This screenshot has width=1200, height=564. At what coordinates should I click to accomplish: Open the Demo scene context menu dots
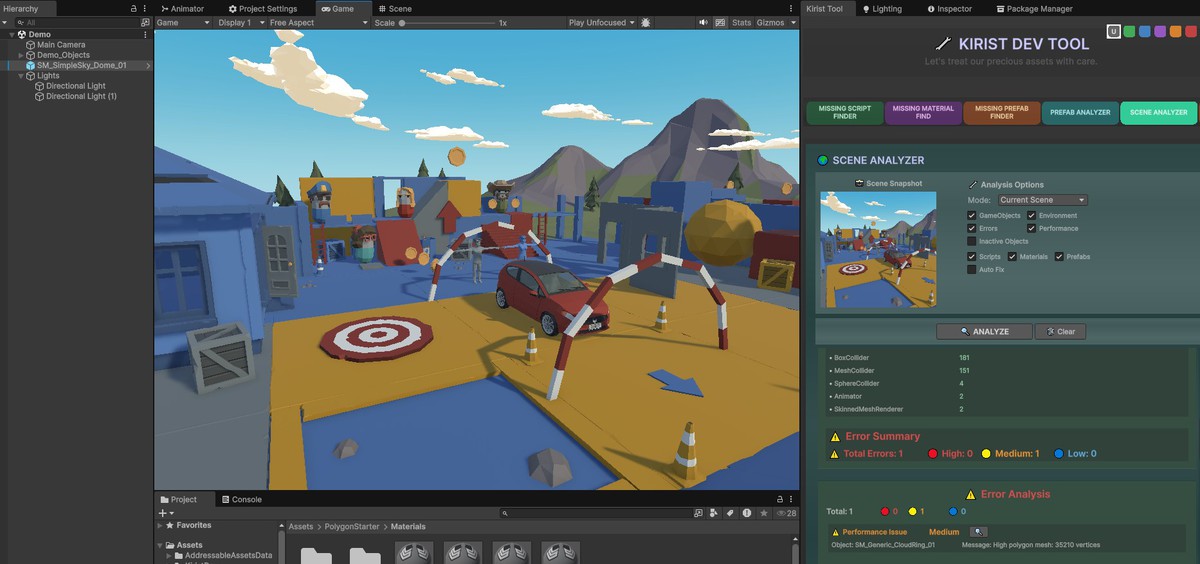coord(147,34)
